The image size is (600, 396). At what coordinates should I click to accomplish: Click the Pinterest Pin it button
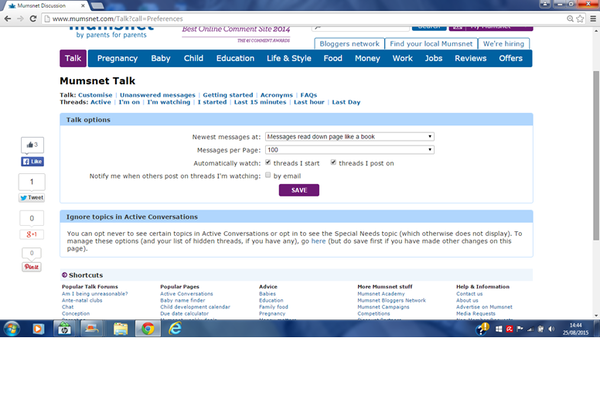click(x=32, y=267)
